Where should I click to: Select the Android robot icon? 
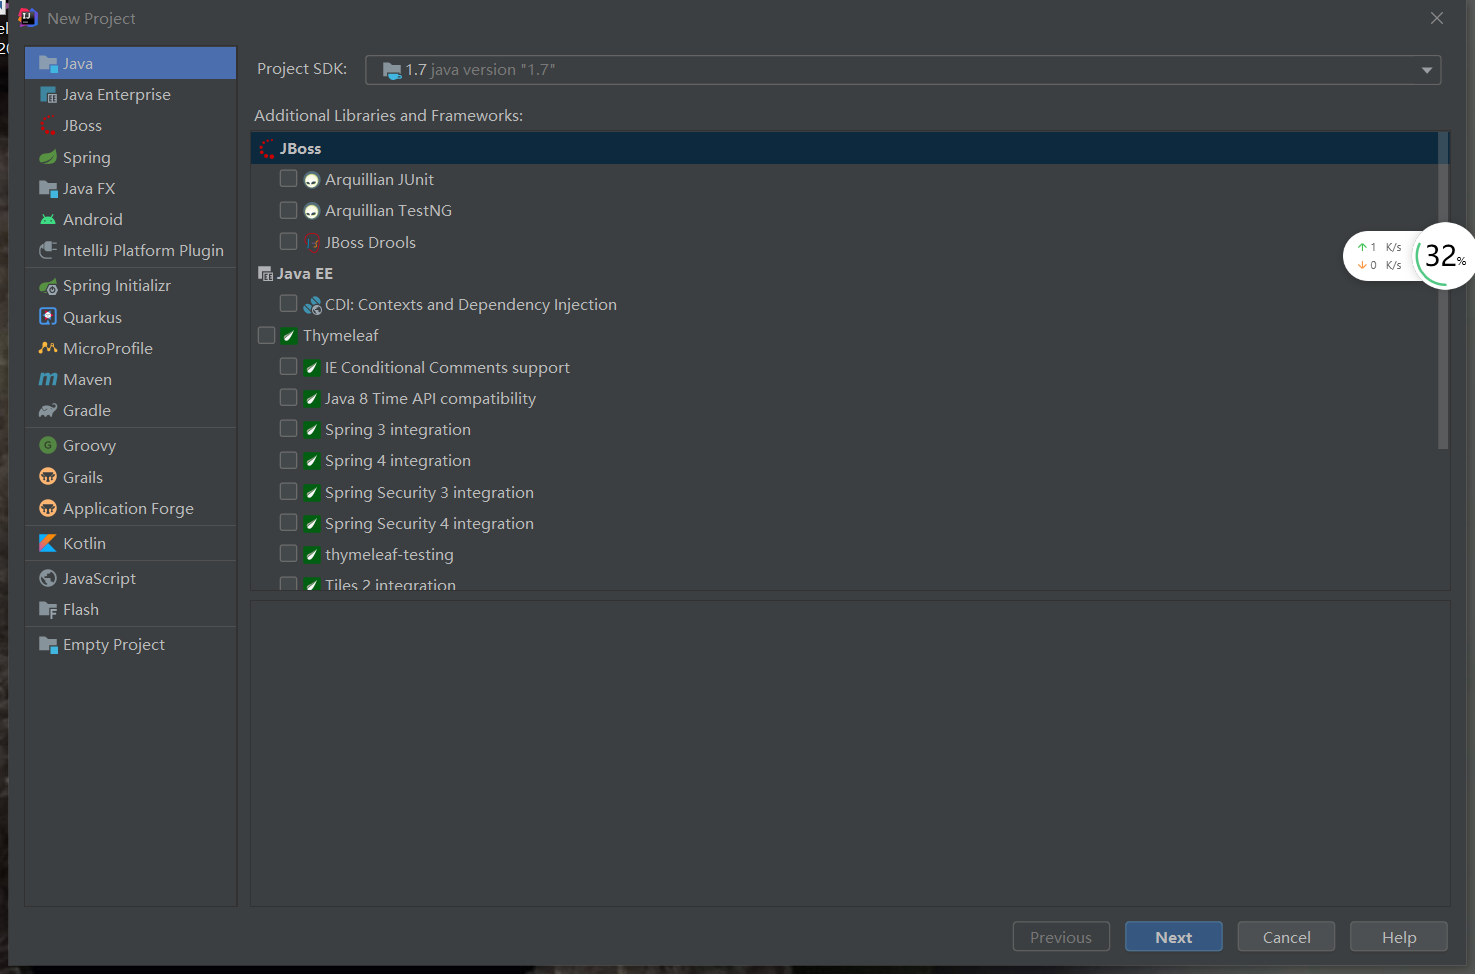[x=48, y=219]
